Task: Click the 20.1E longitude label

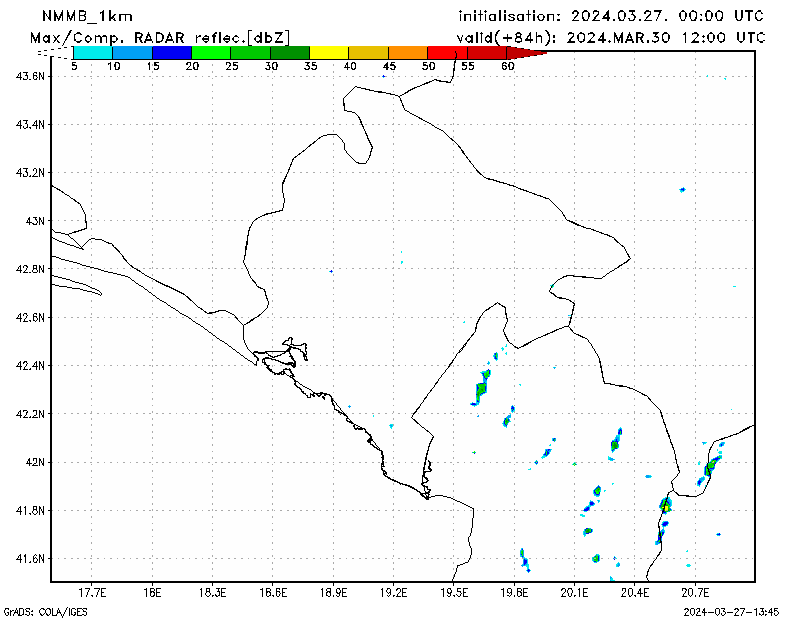Action: click(574, 593)
